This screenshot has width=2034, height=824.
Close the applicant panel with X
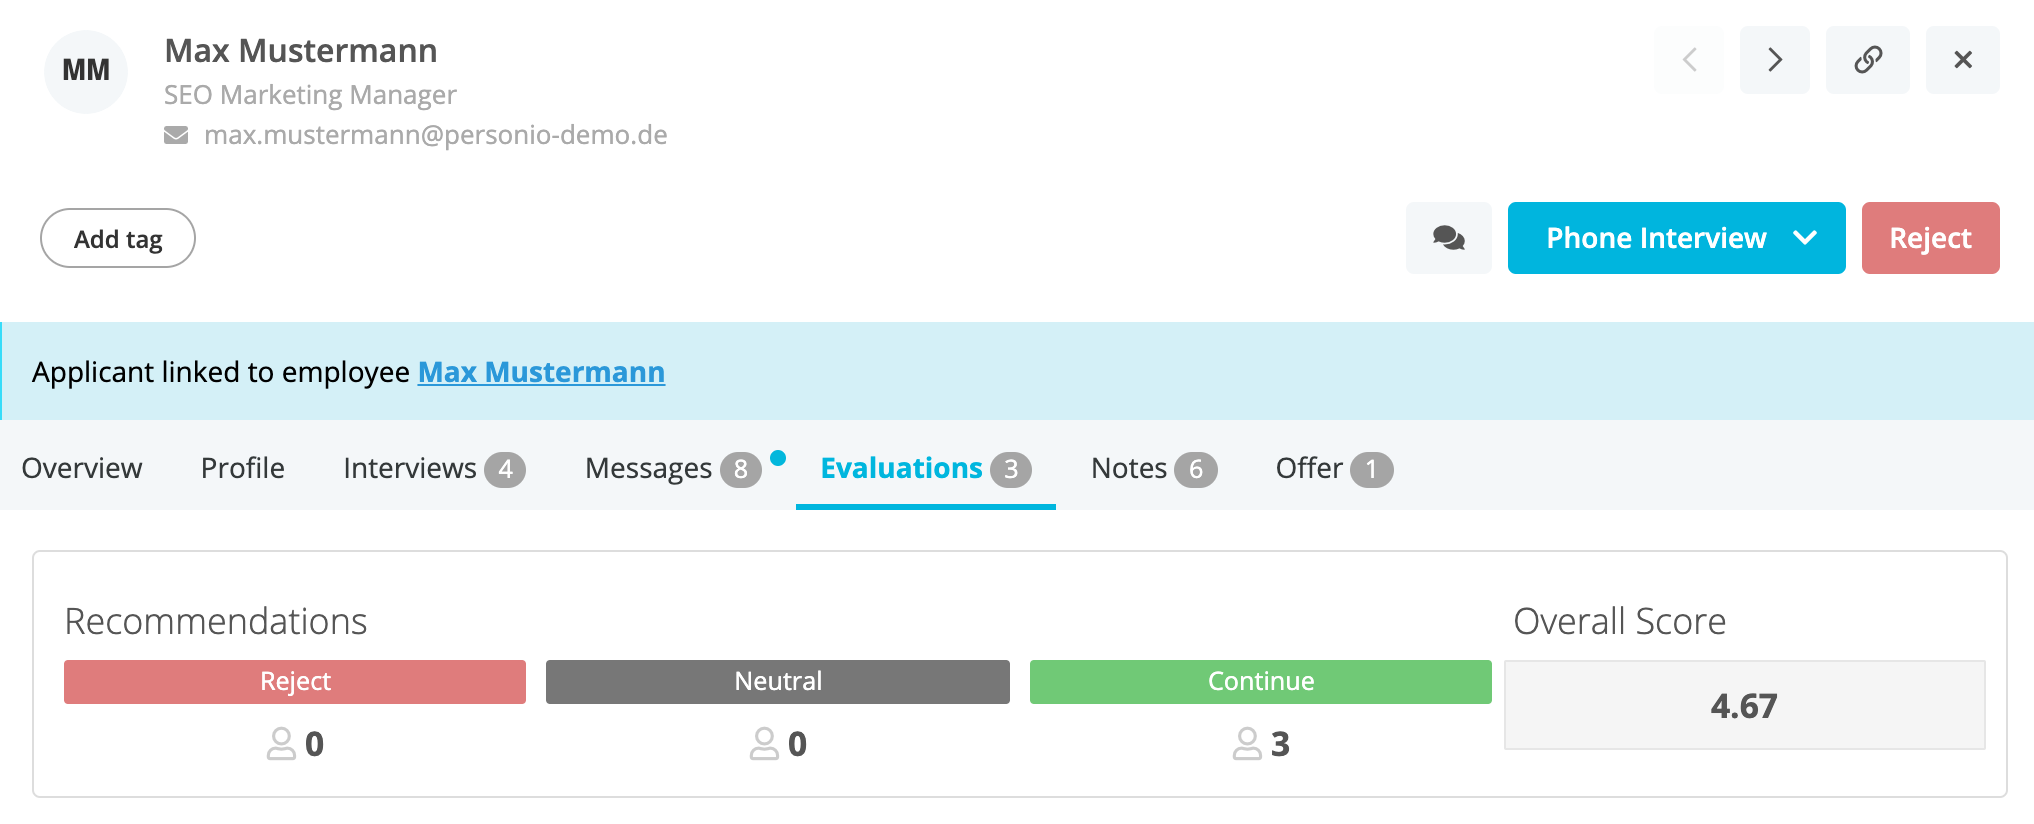[x=1962, y=60]
